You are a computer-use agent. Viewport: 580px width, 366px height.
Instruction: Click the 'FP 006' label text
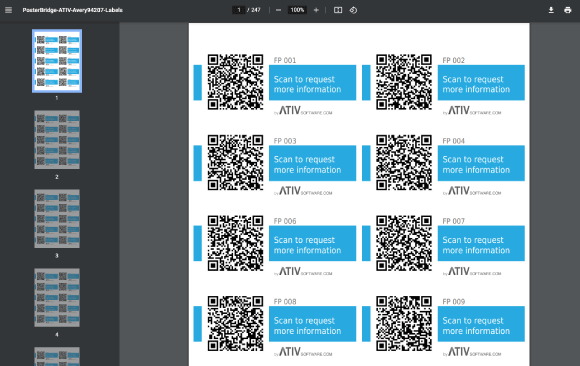pyautogui.click(x=285, y=221)
